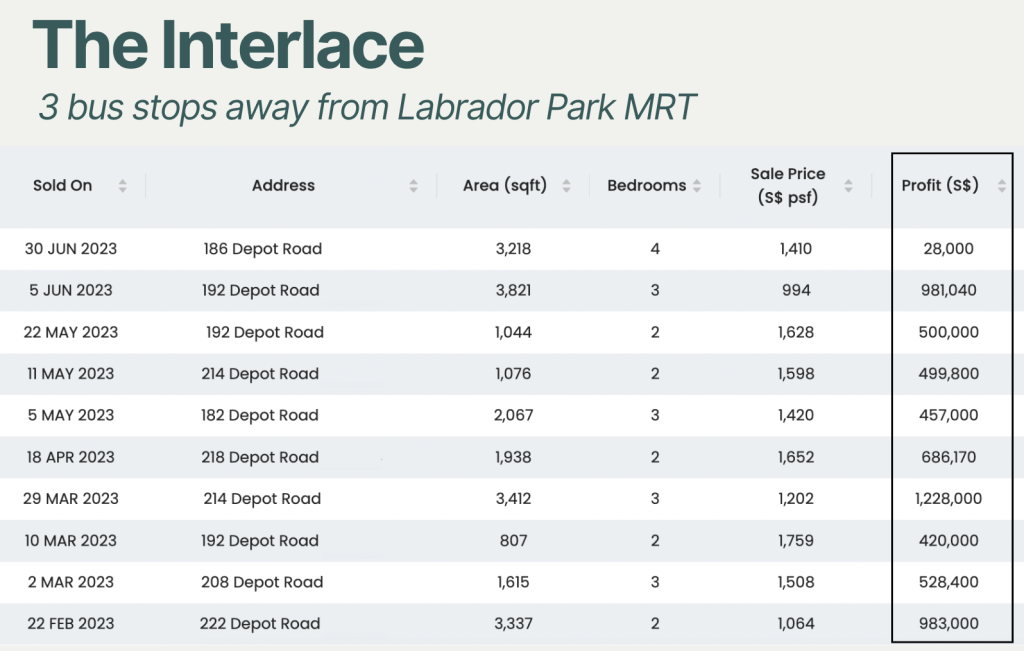Click the profit value 457,000
Viewport: 1024px width, 651px height.
pos(948,415)
